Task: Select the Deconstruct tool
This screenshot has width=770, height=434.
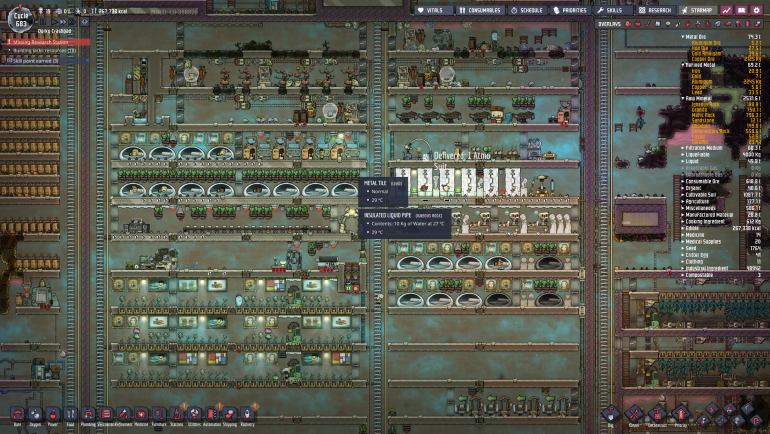Action: [657, 416]
